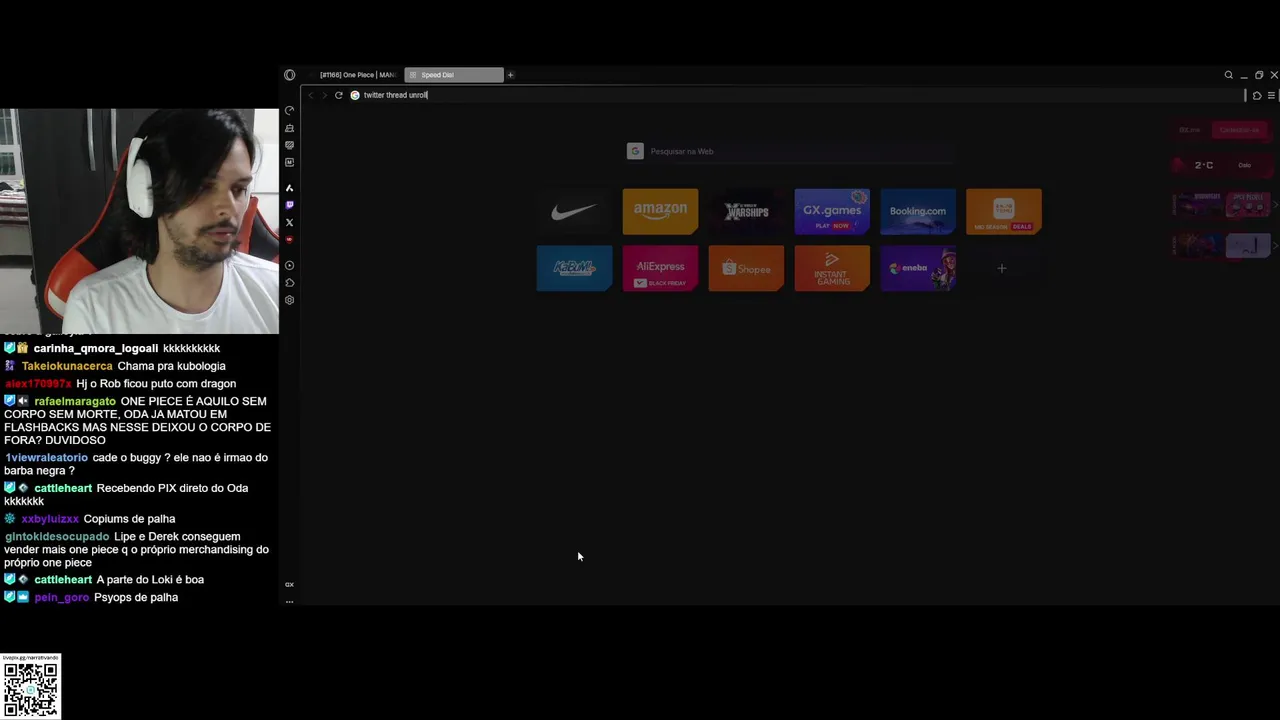Open the Instant Gaming speed dial tile
This screenshot has height=720, width=1280.
pyautogui.click(x=832, y=268)
